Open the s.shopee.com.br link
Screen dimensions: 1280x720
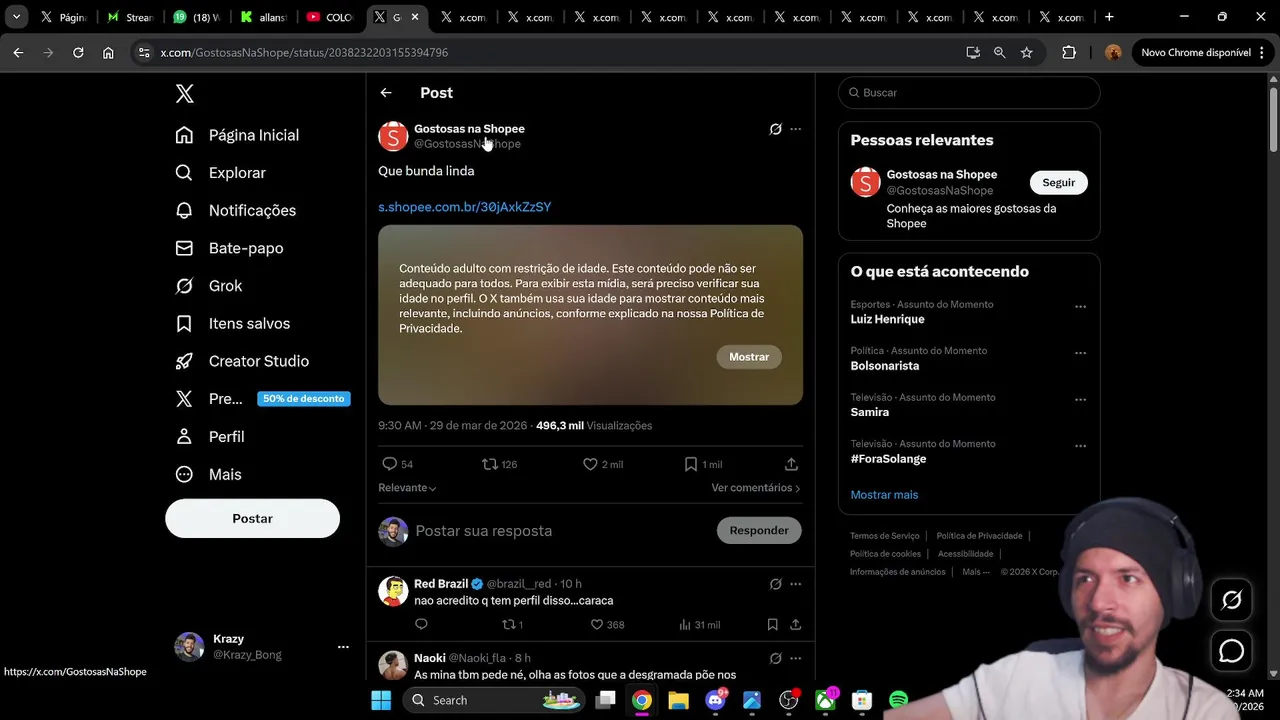[464, 207]
